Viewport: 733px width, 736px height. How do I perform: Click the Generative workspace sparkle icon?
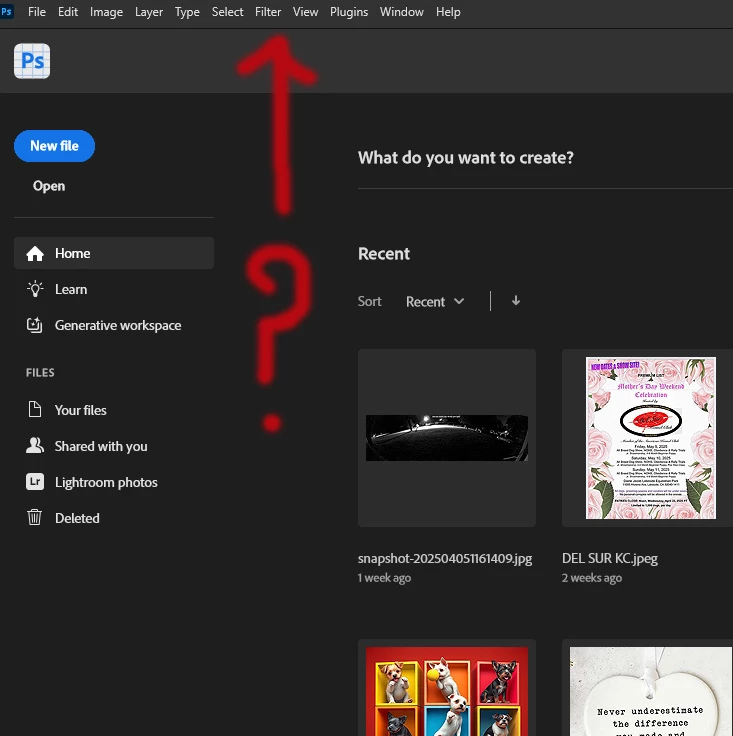point(35,325)
